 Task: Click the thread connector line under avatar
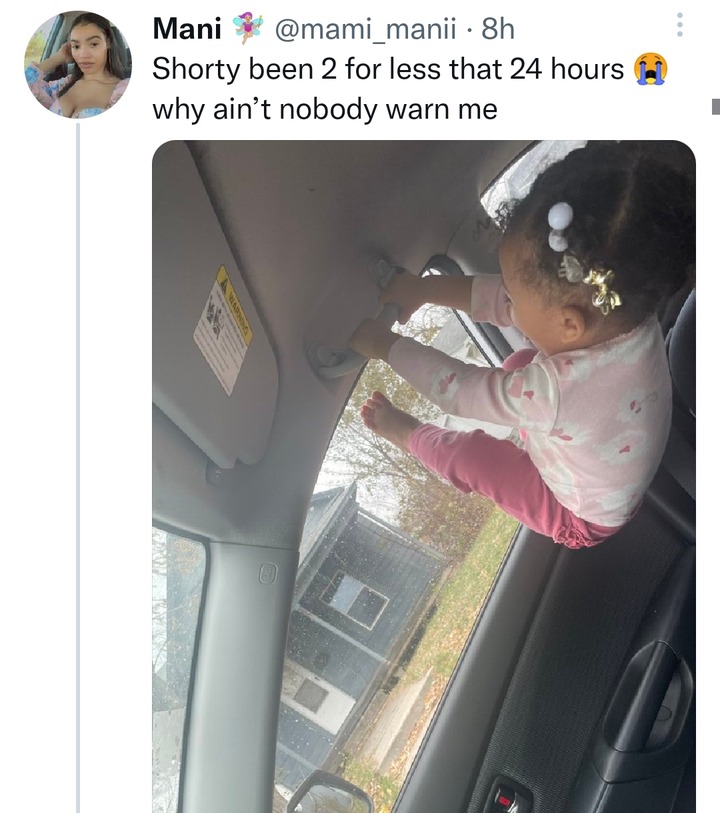[78, 467]
